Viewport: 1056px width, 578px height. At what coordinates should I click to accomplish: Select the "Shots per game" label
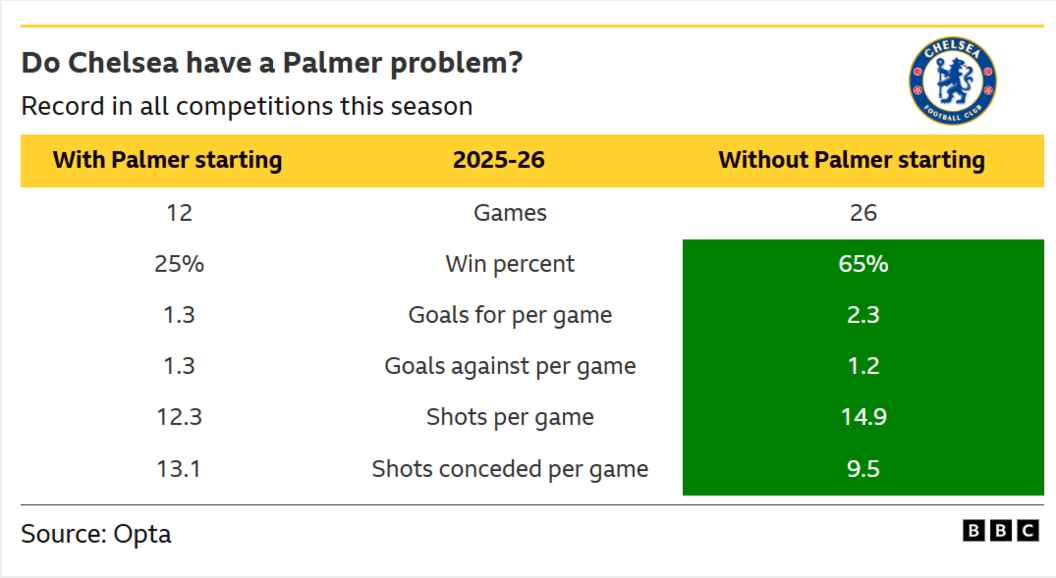[x=510, y=417]
